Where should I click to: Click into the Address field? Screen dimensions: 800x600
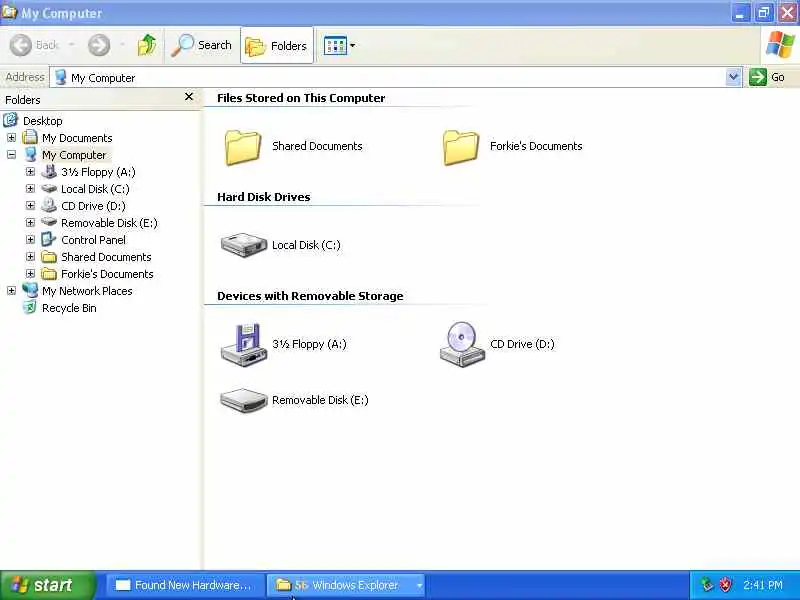pos(388,78)
